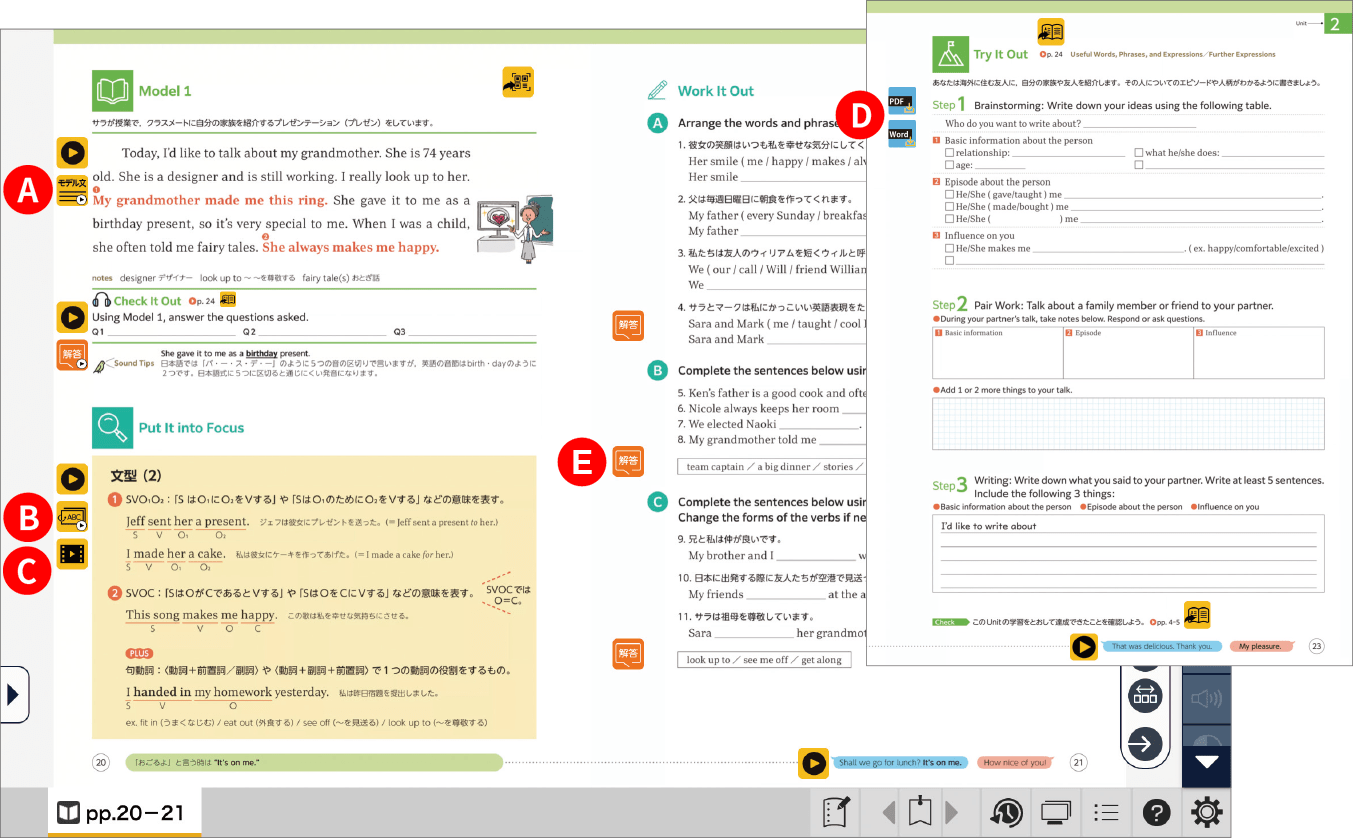Open the history clock icon

1007,812
